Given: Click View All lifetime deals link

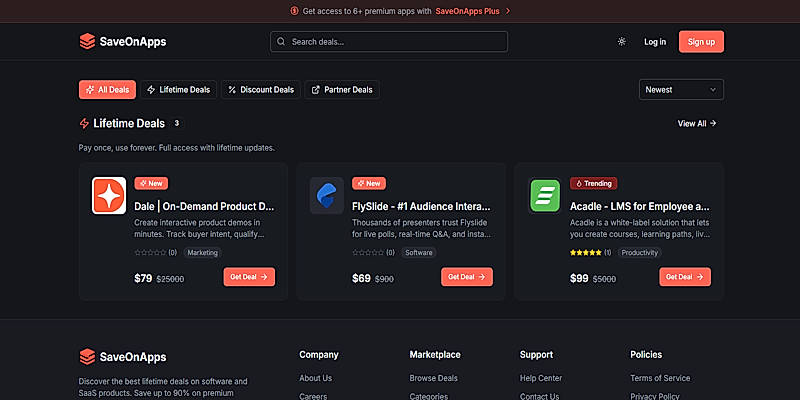Looking at the screenshot, I should pos(697,123).
